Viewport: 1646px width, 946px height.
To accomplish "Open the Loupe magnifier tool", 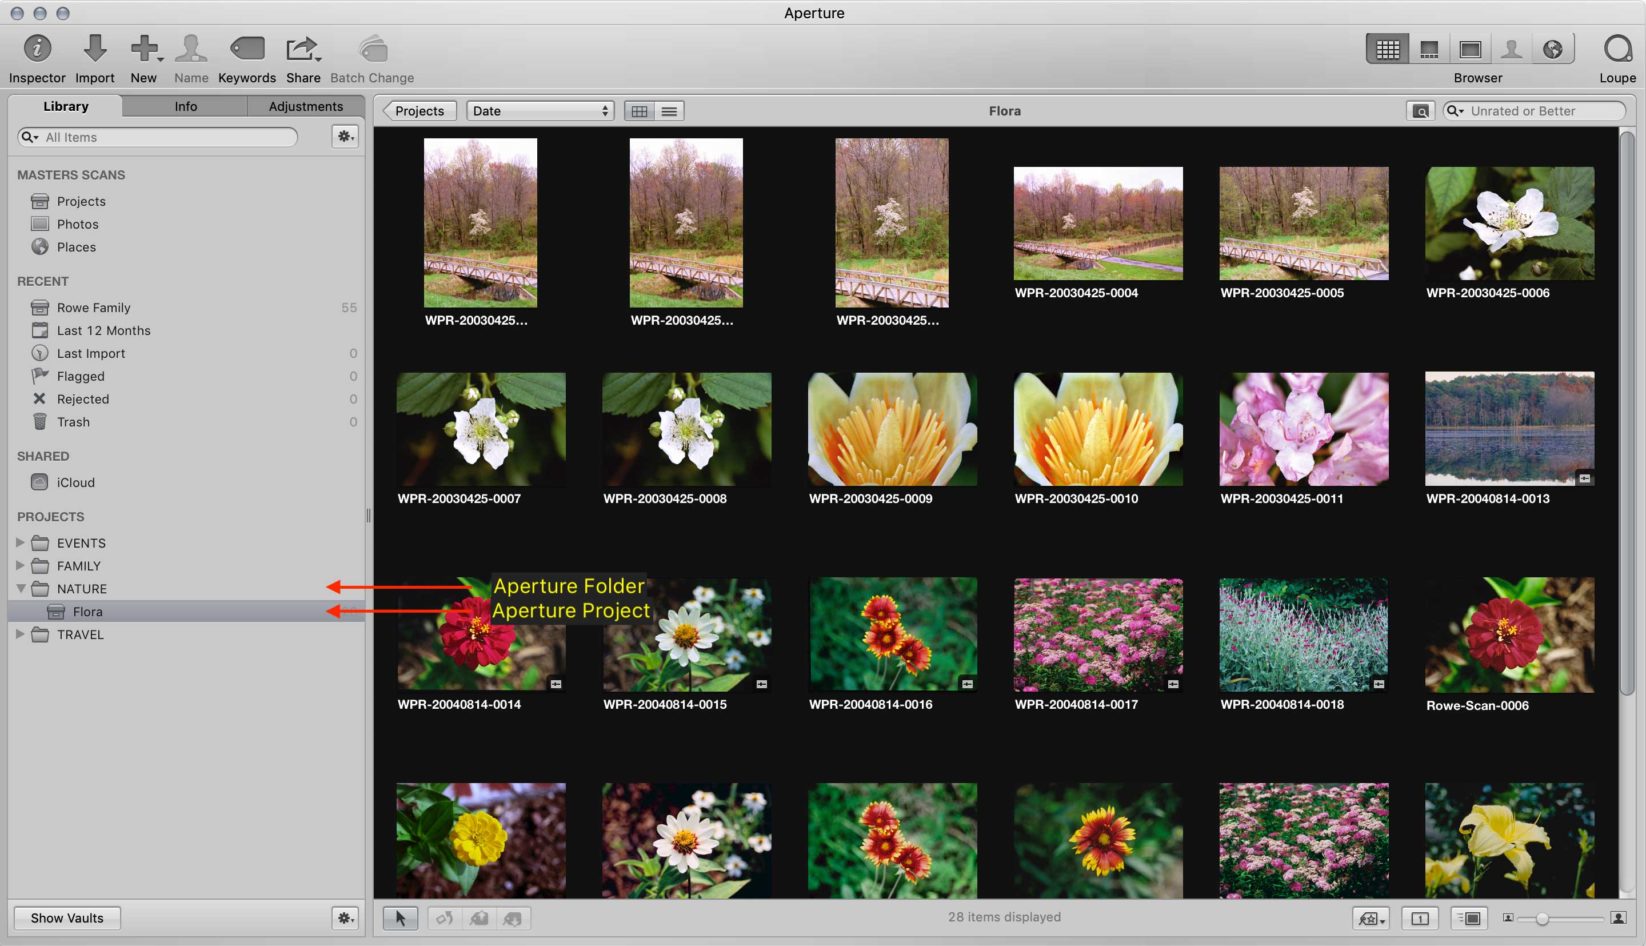I will (x=1617, y=48).
